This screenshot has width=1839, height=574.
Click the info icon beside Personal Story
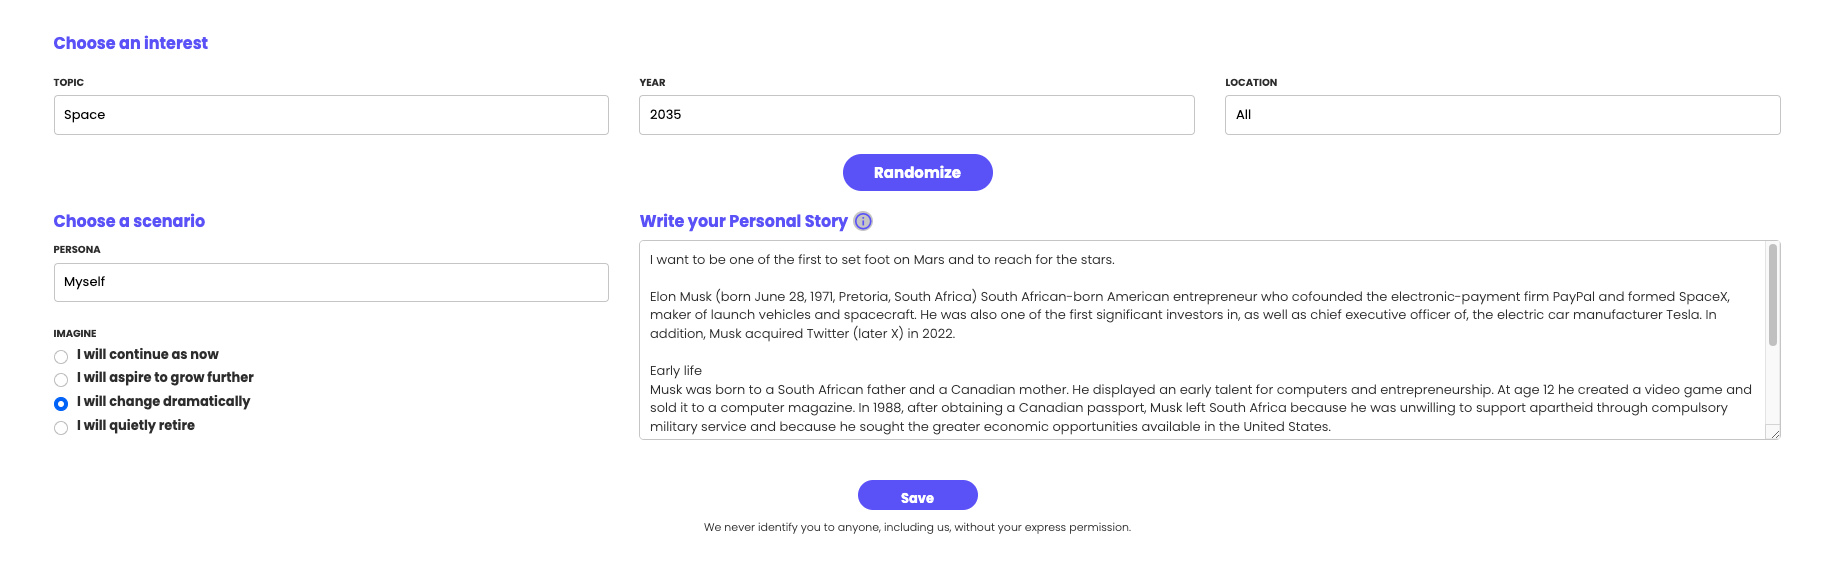(x=863, y=221)
